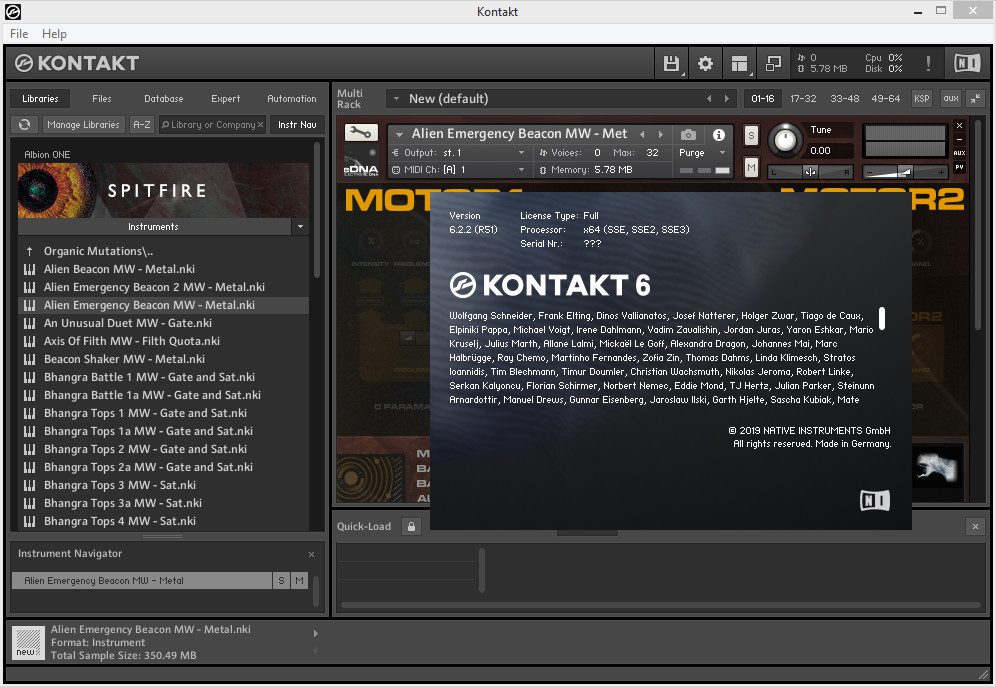Toggle solo in Instrument Navigator
This screenshot has width=996, height=687.
(x=281, y=580)
